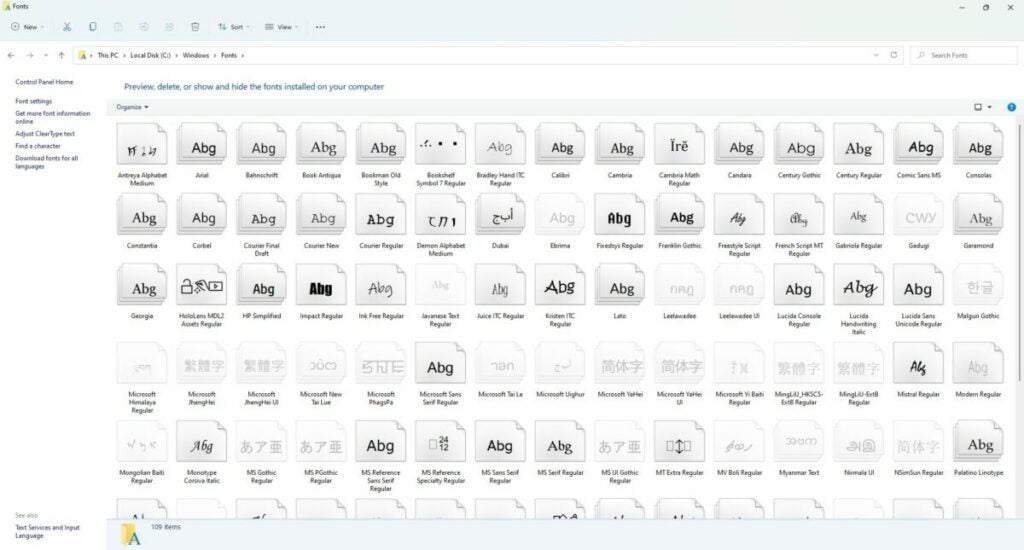The height and width of the screenshot is (550, 1024).
Task: Open Get more font information online link
Action: click(x=53, y=118)
